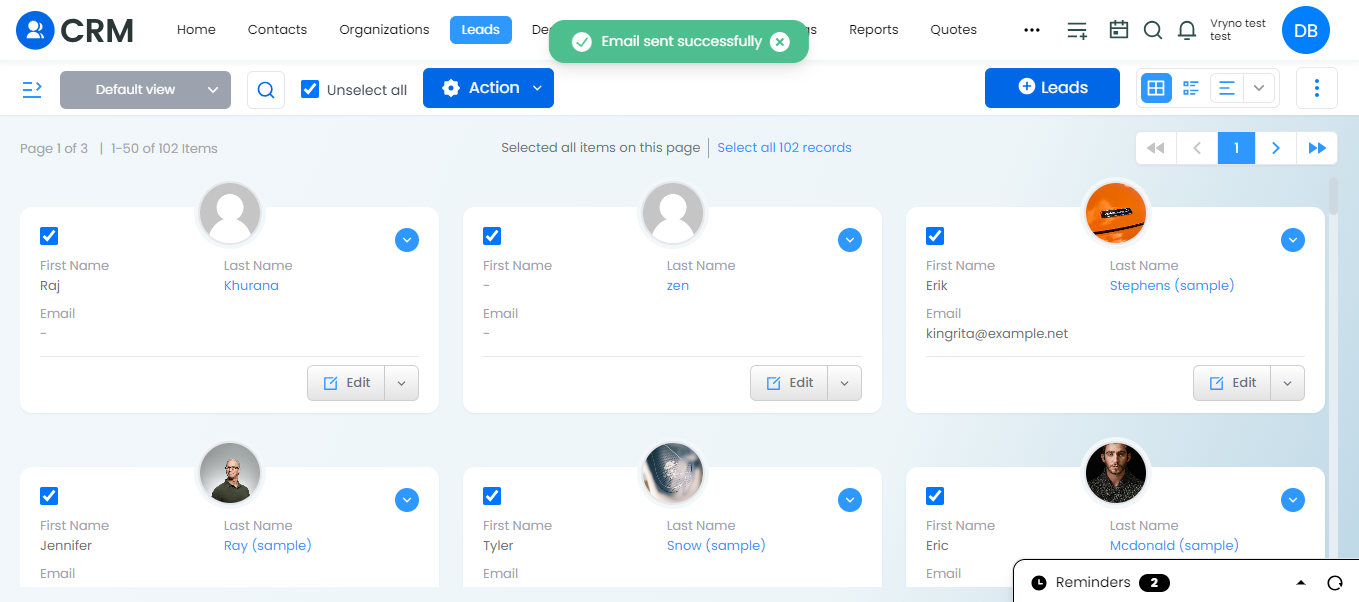Screen dimensions: 1359x602
Task: Jump to the last page
Action: click(x=1317, y=148)
